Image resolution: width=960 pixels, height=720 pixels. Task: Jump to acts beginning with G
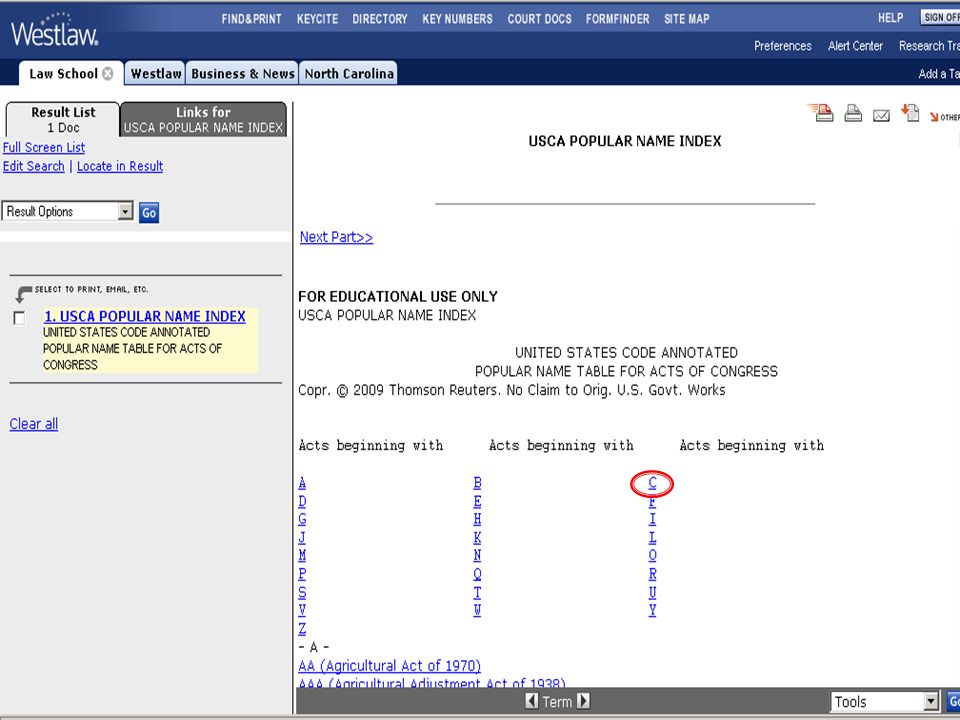coord(302,519)
